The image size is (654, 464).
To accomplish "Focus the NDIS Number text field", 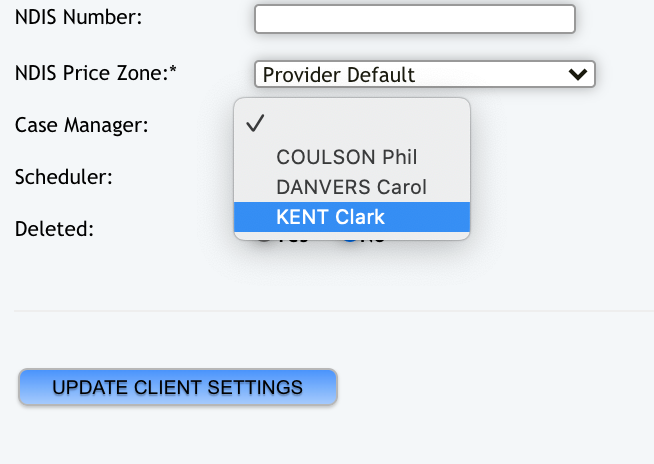I will pos(415,19).
